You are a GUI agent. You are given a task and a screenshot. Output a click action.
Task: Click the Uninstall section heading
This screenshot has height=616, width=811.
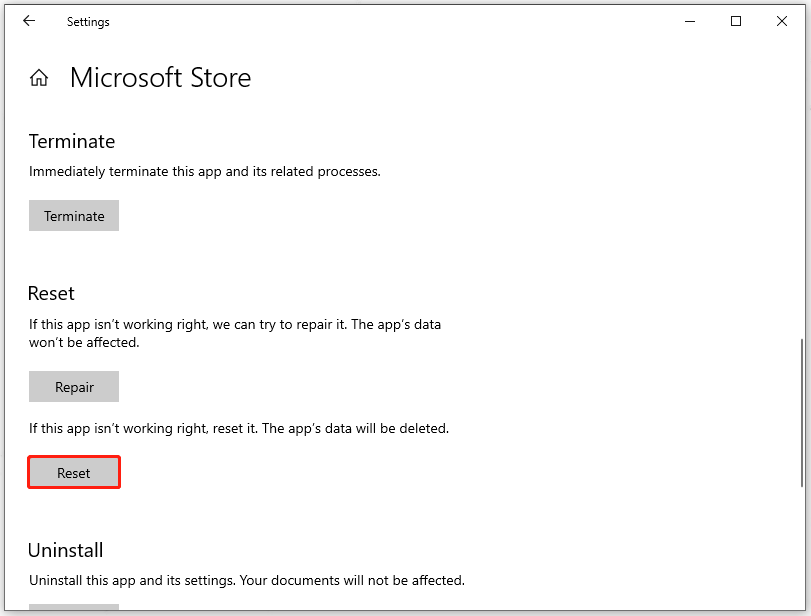pyautogui.click(x=65, y=550)
